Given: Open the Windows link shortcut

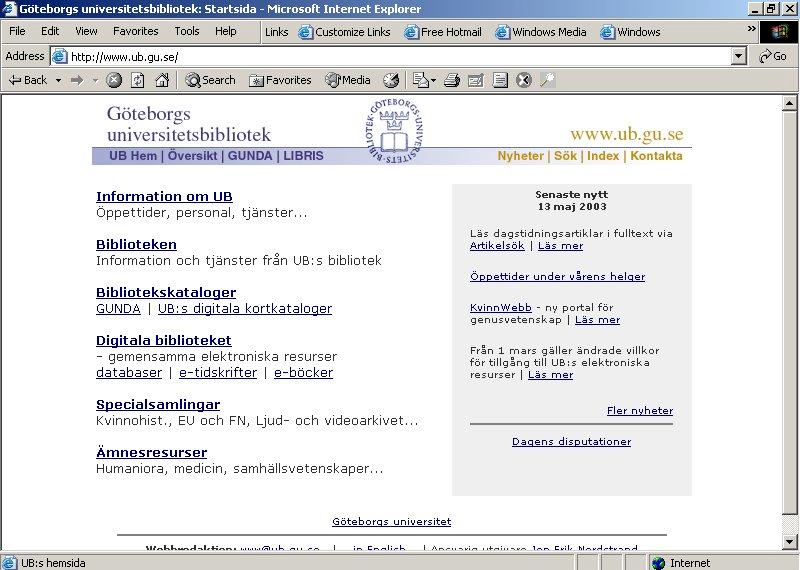Looking at the screenshot, I should (630, 32).
